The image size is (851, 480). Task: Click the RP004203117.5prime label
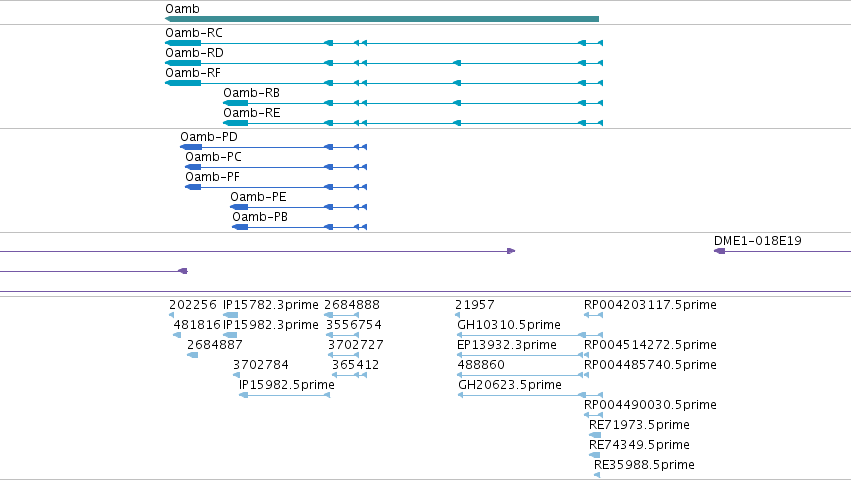click(x=650, y=305)
